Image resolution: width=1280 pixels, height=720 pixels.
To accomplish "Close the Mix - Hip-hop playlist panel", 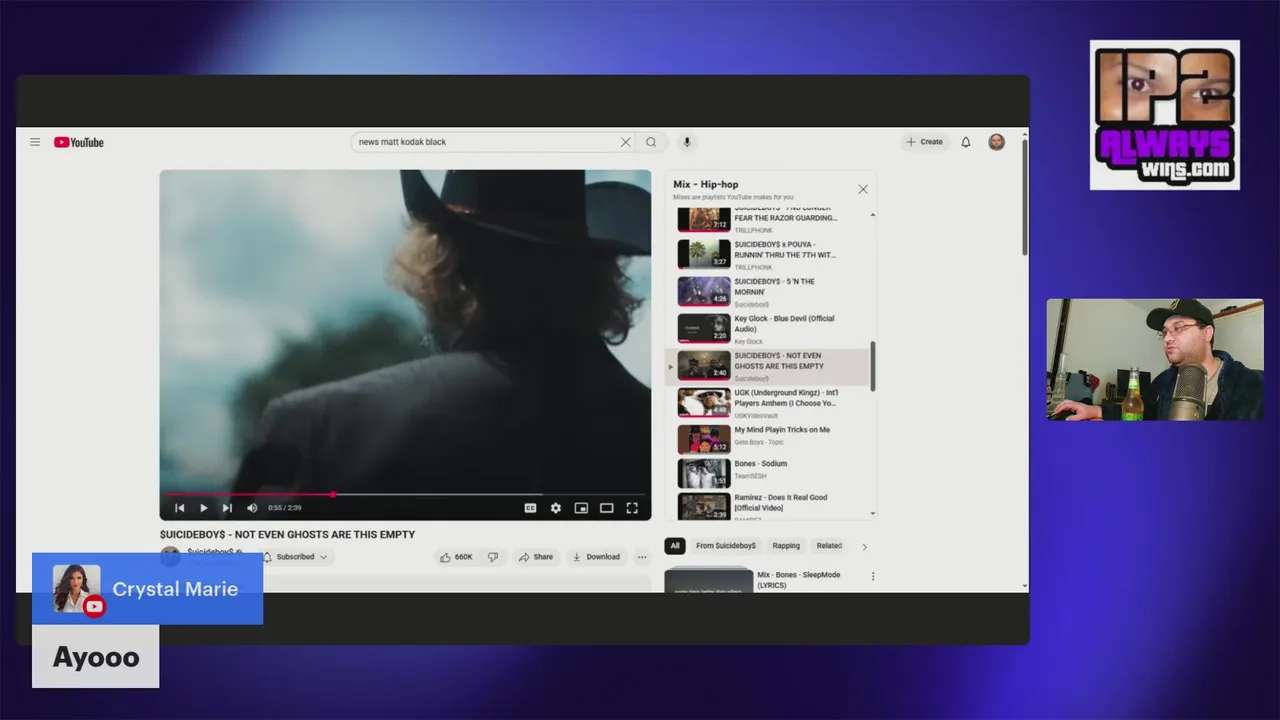I will coord(863,189).
